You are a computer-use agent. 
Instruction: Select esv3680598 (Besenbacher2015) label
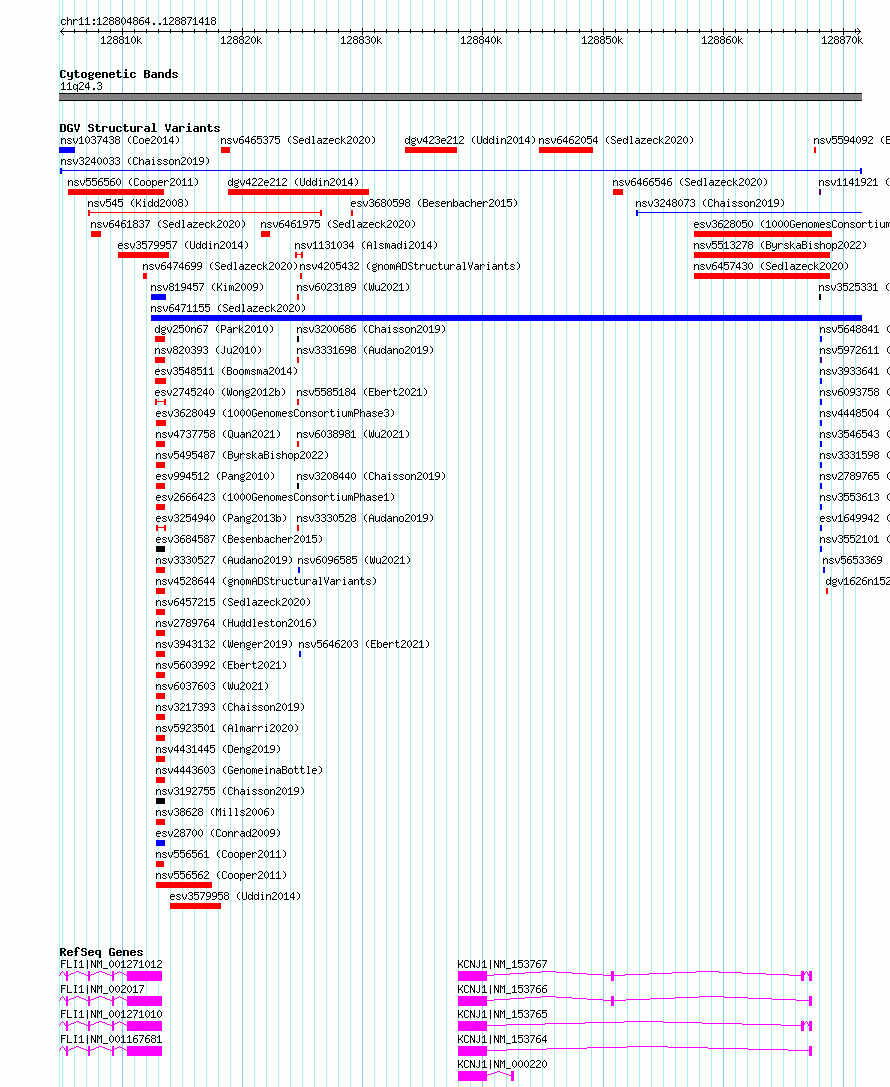pos(434,203)
